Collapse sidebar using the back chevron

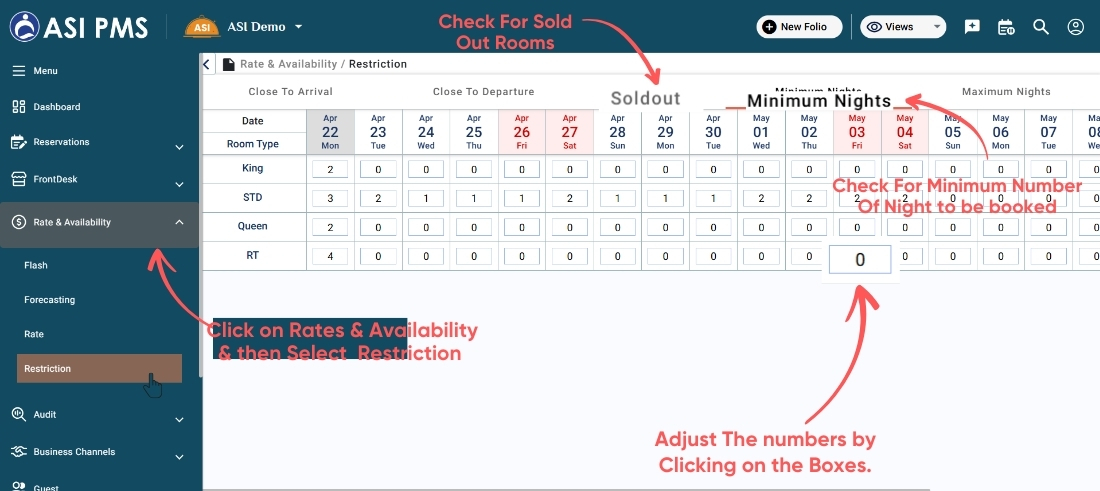[x=208, y=64]
